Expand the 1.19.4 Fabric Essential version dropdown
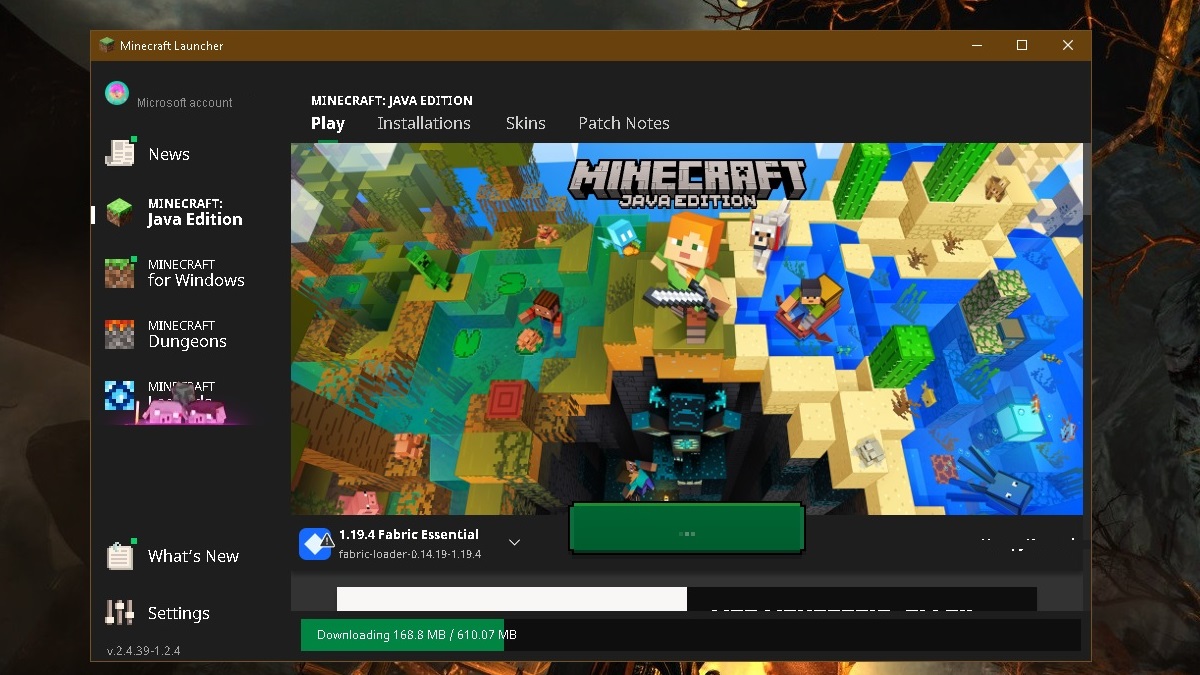 coord(514,541)
